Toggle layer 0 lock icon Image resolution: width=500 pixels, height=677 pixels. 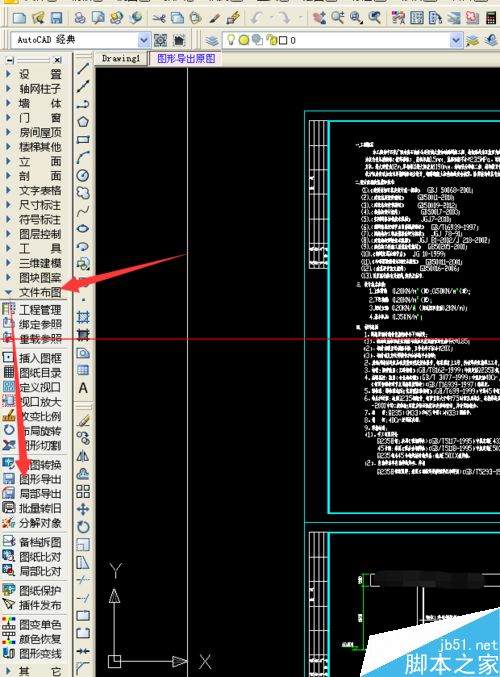tap(271, 40)
